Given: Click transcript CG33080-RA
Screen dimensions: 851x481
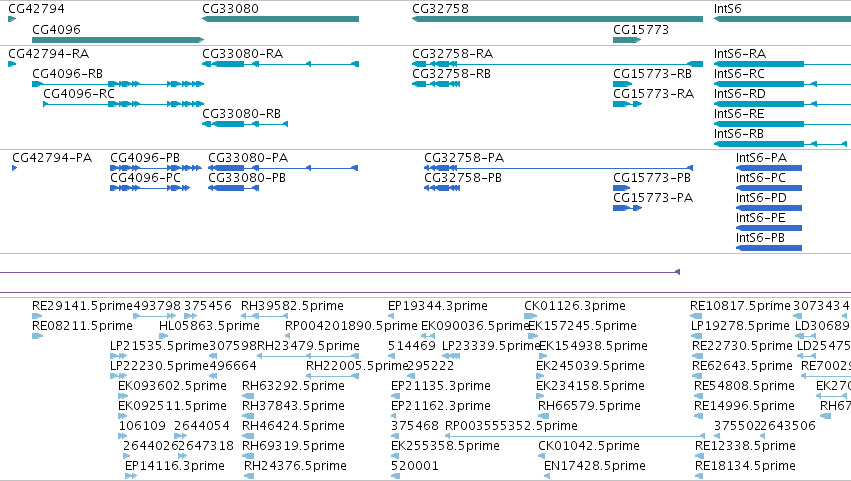Looking at the screenshot, I should (x=243, y=54).
